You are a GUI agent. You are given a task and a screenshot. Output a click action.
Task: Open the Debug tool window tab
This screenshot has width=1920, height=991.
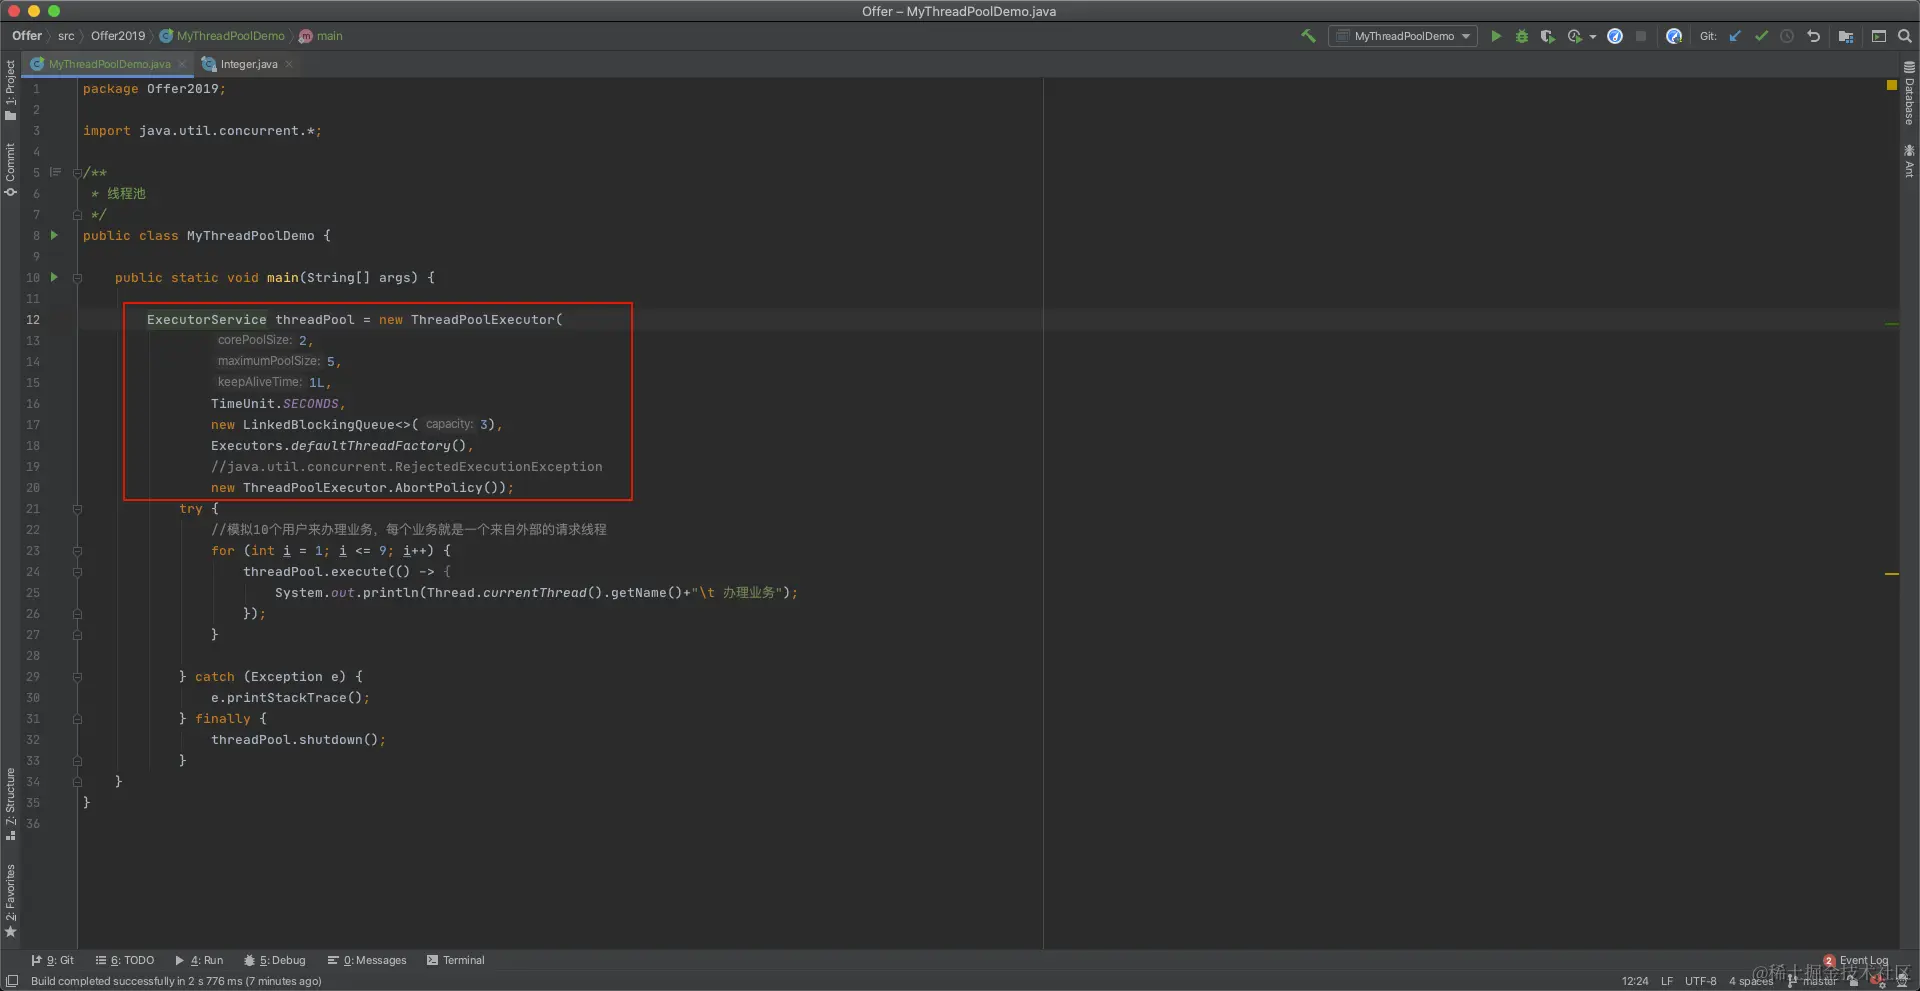[x=275, y=960]
